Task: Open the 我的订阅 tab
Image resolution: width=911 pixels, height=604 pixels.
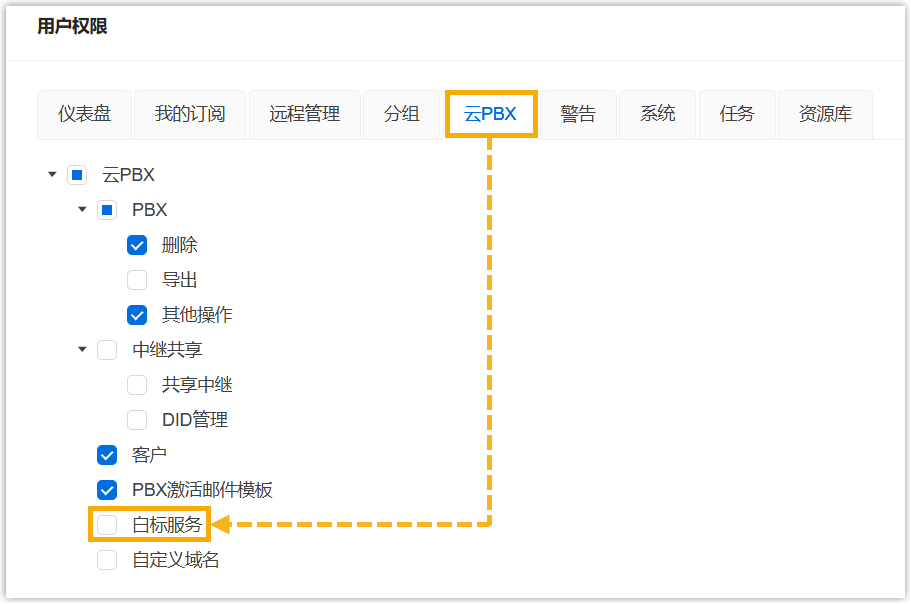Action: pyautogui.click(x=190, y=114)
